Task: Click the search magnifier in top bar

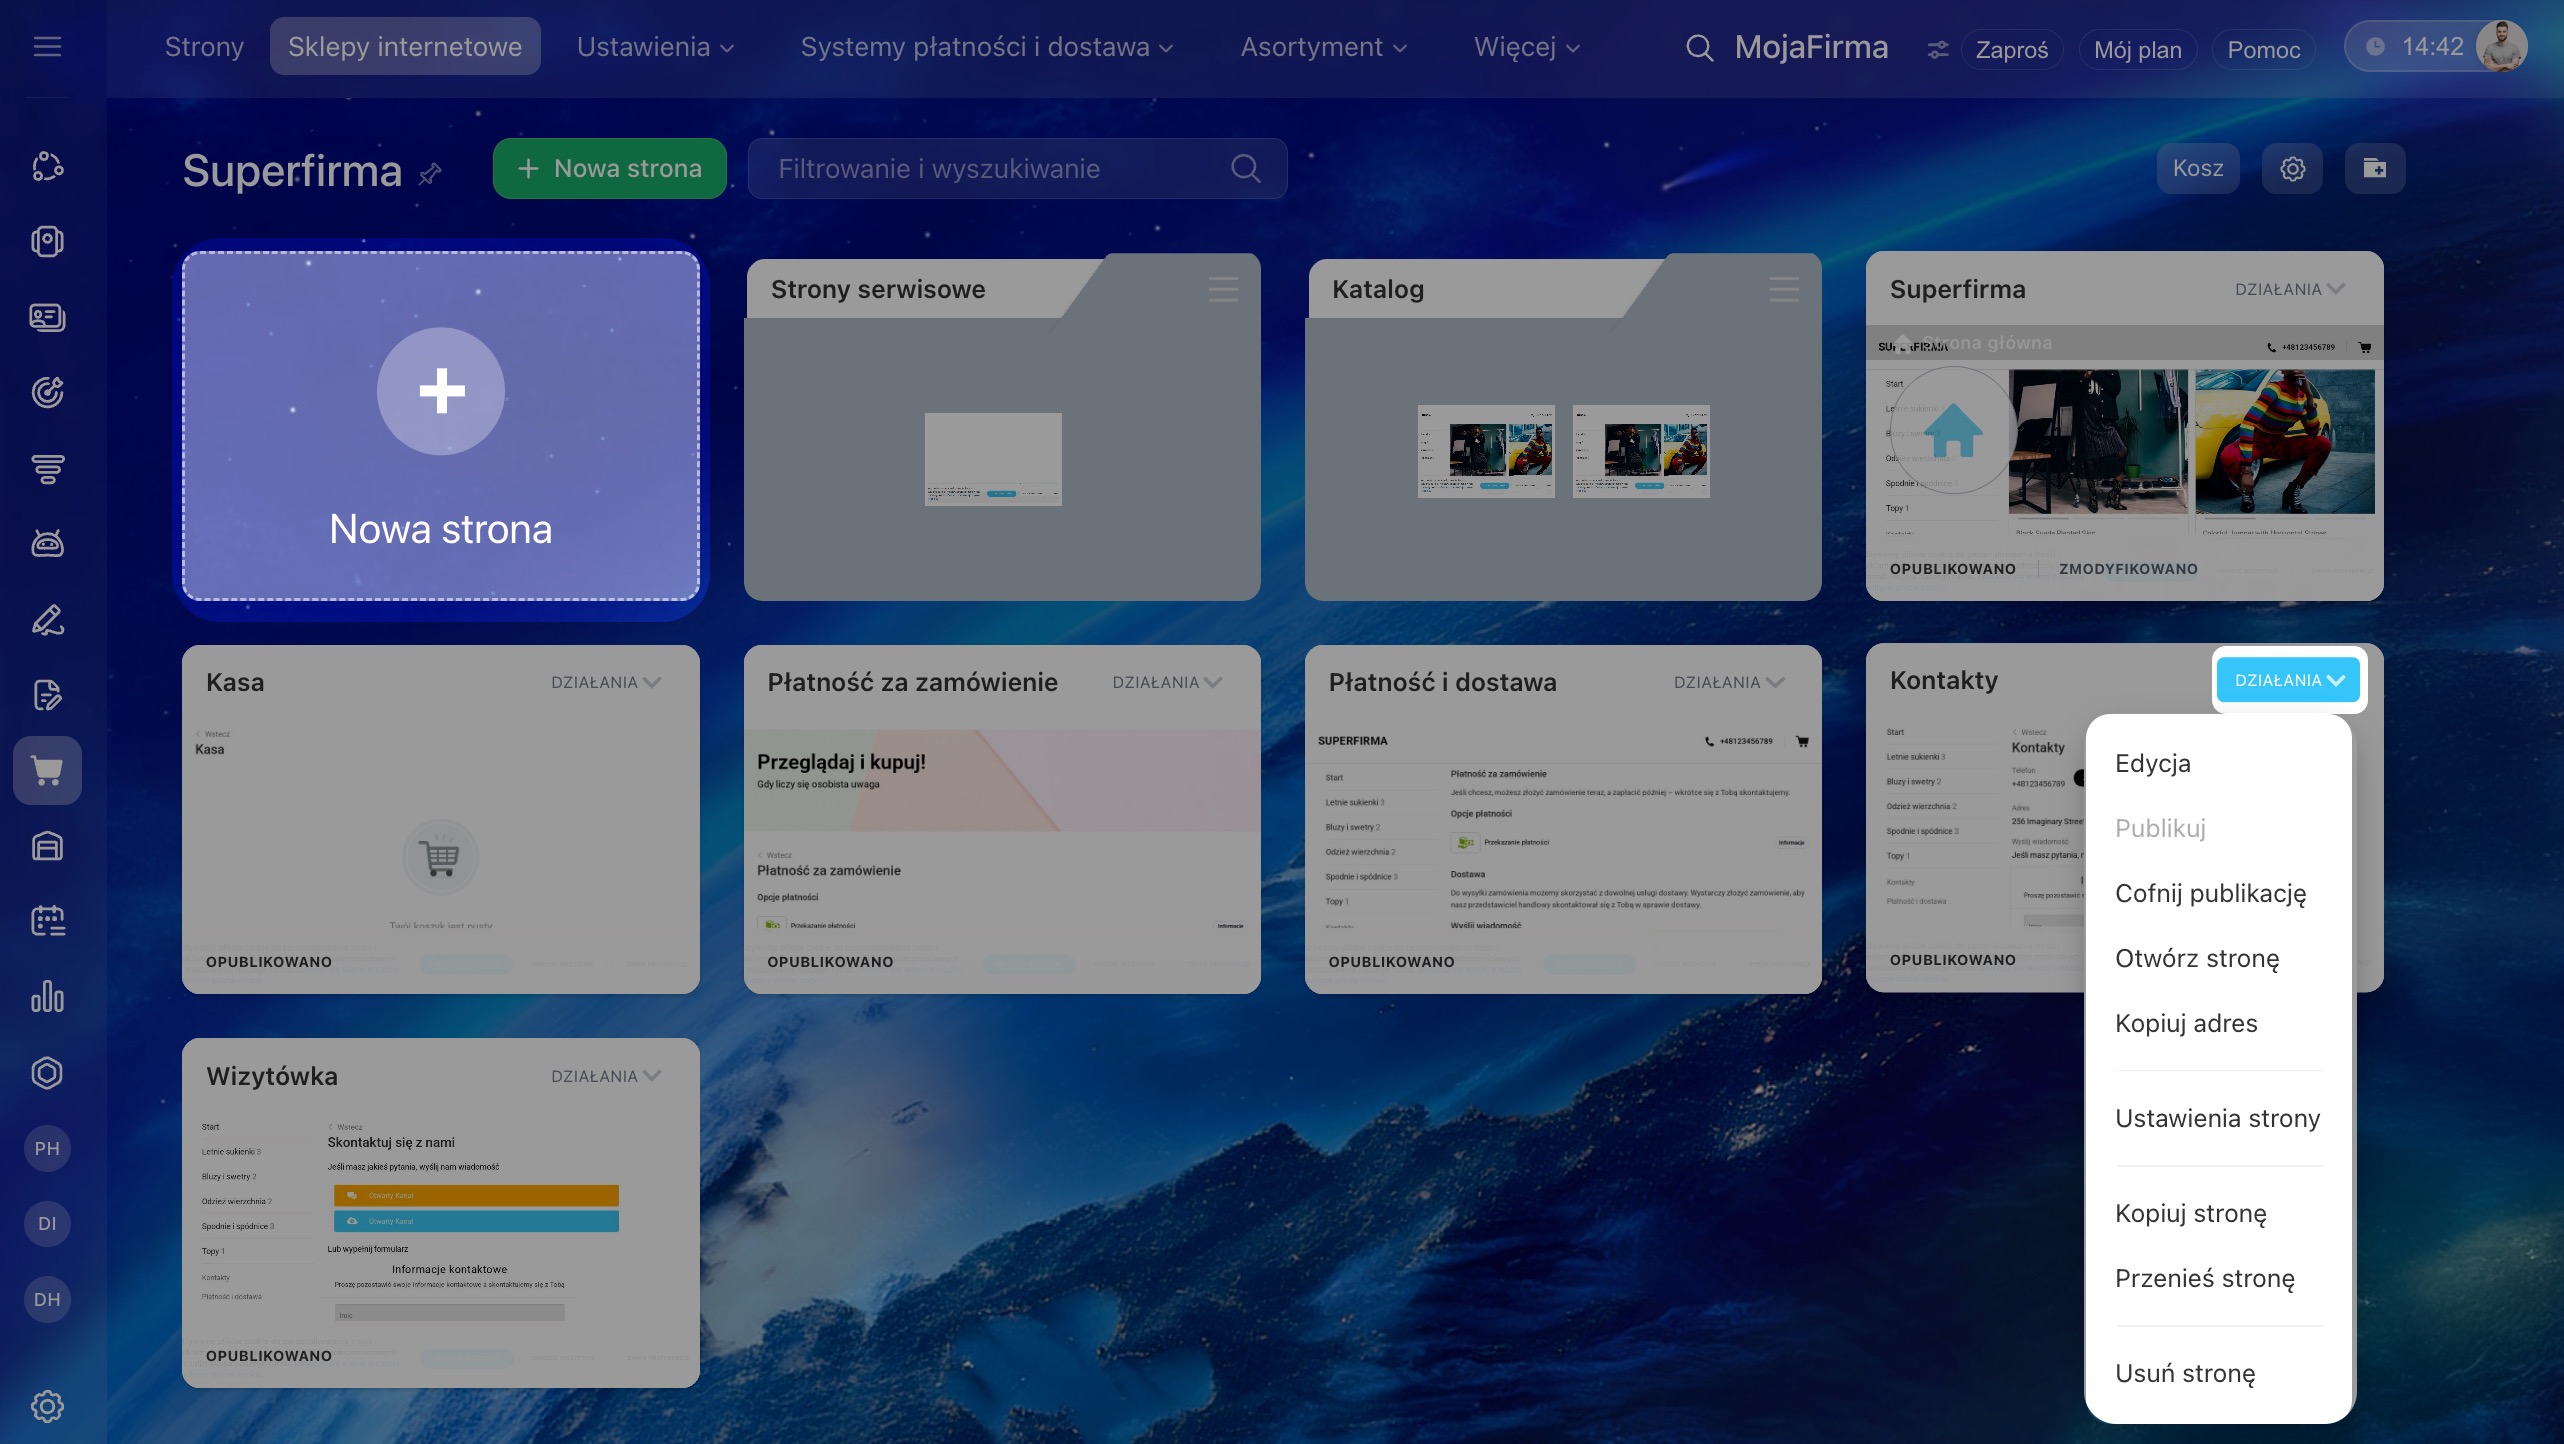Action: [x=1699, y=47]
